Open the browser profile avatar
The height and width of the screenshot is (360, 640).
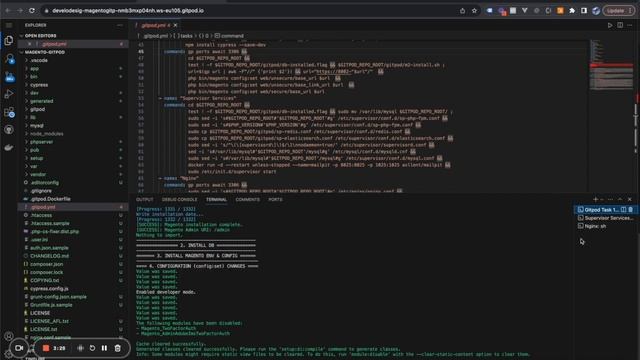(596, 11)
